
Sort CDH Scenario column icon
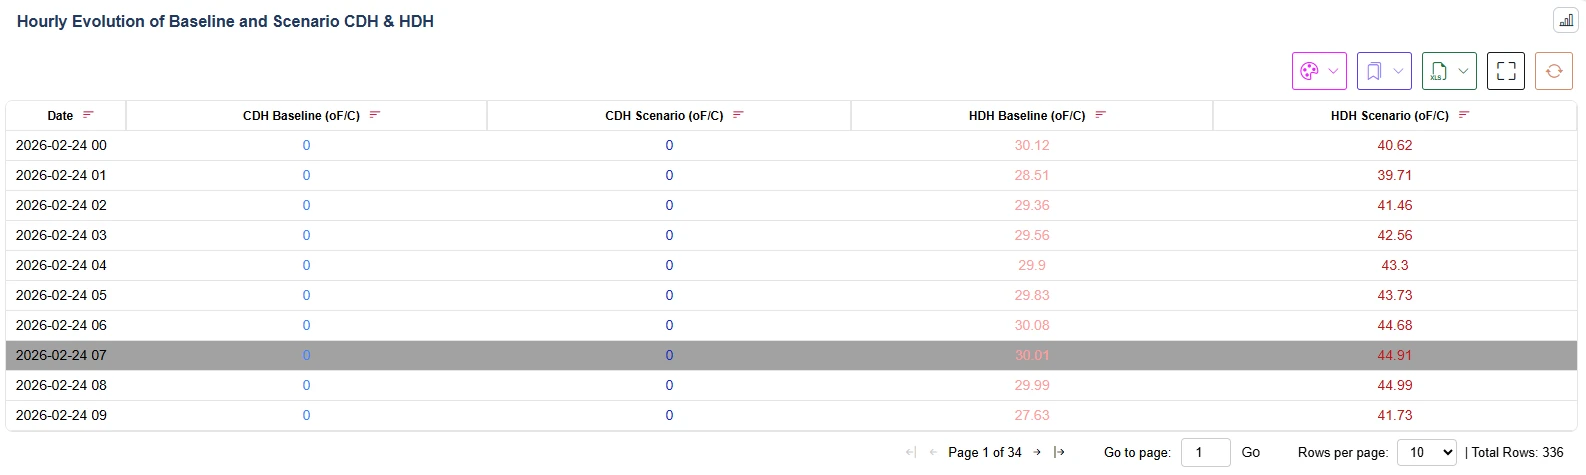point(738,115)
